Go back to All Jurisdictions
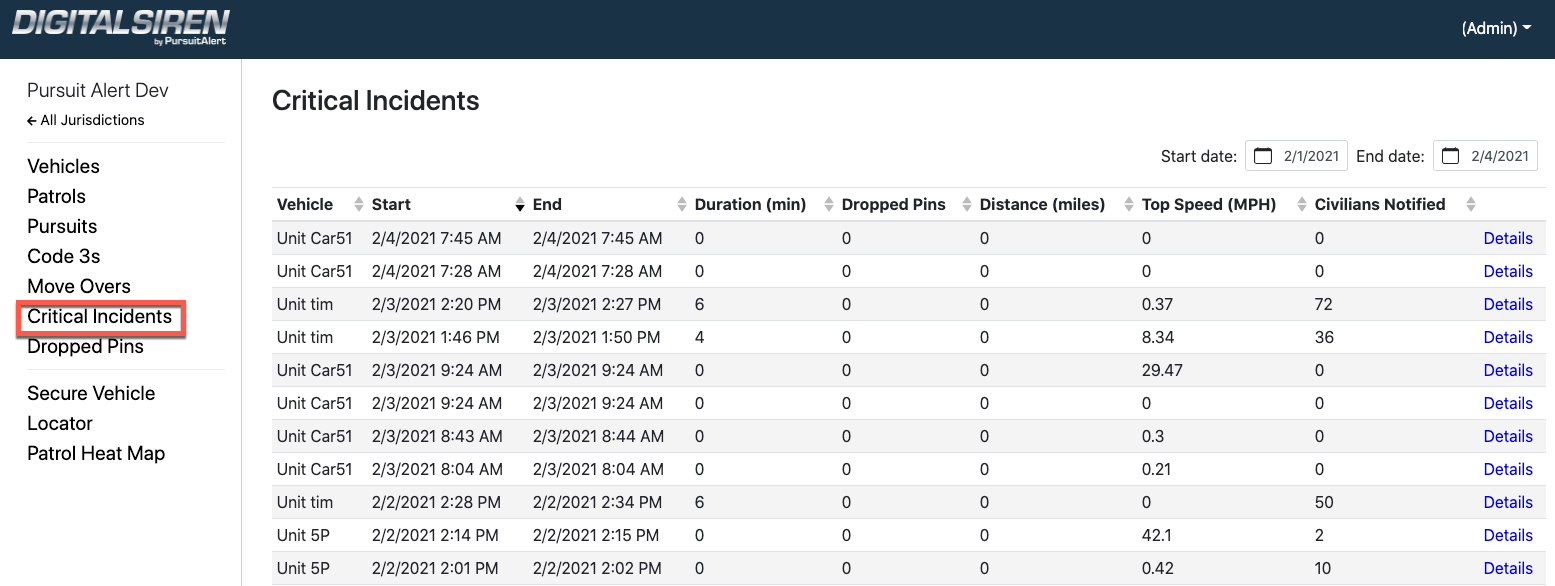This screenshot has width=1555, height=586. (86, 120)
